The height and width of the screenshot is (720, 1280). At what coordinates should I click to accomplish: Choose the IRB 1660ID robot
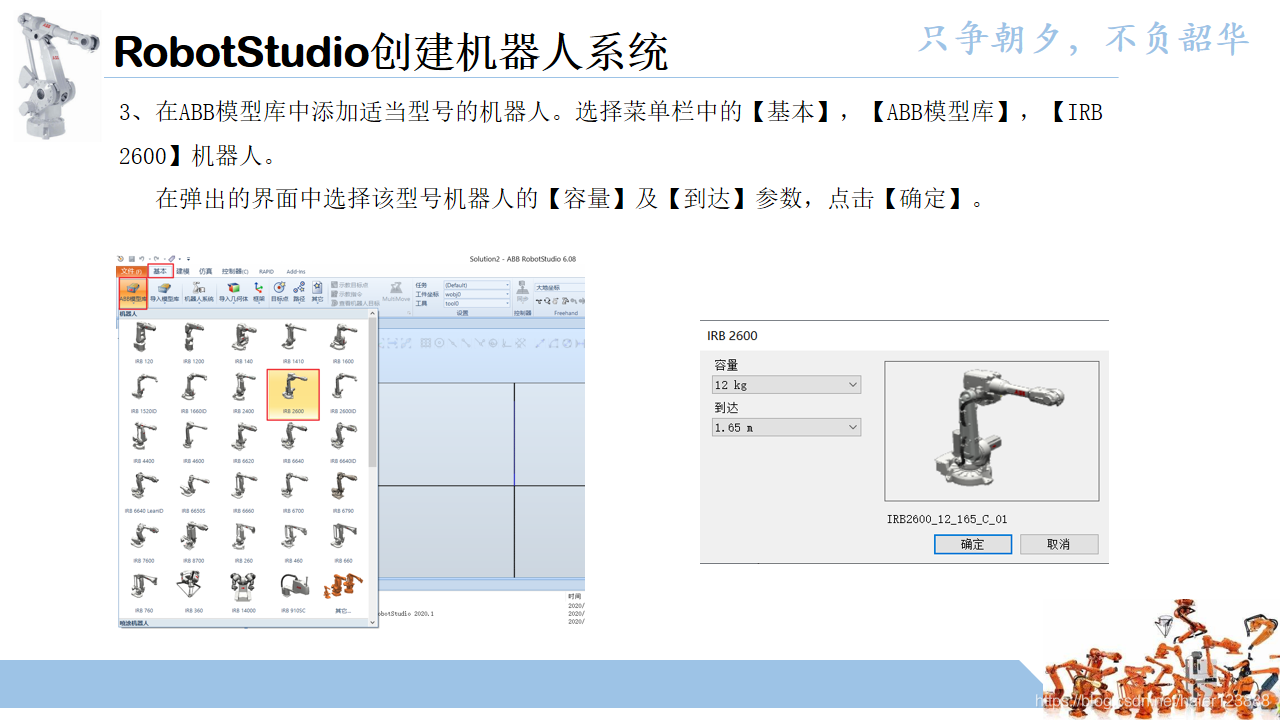click(x=193, y=394)
